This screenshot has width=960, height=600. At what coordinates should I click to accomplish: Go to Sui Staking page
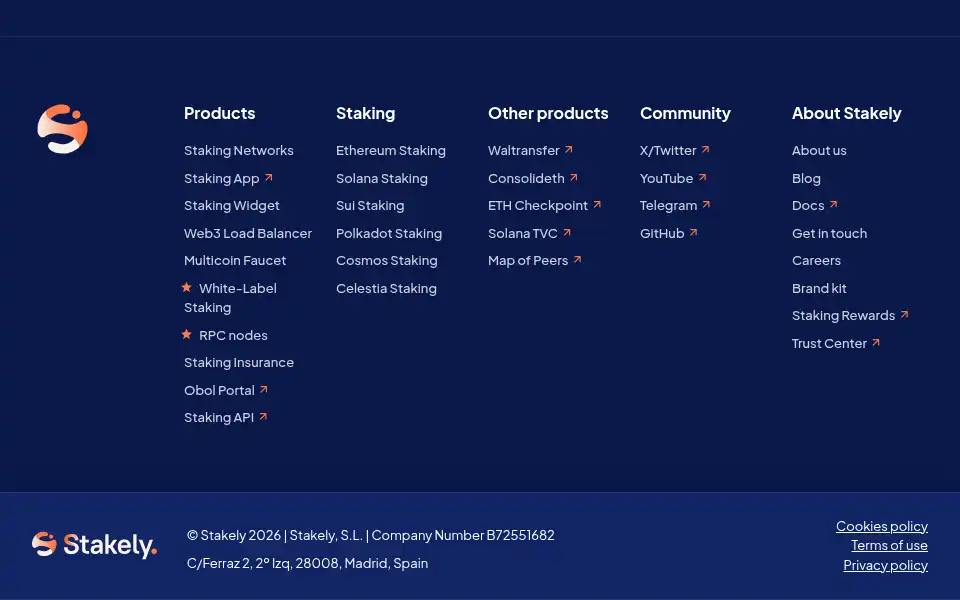370,206
